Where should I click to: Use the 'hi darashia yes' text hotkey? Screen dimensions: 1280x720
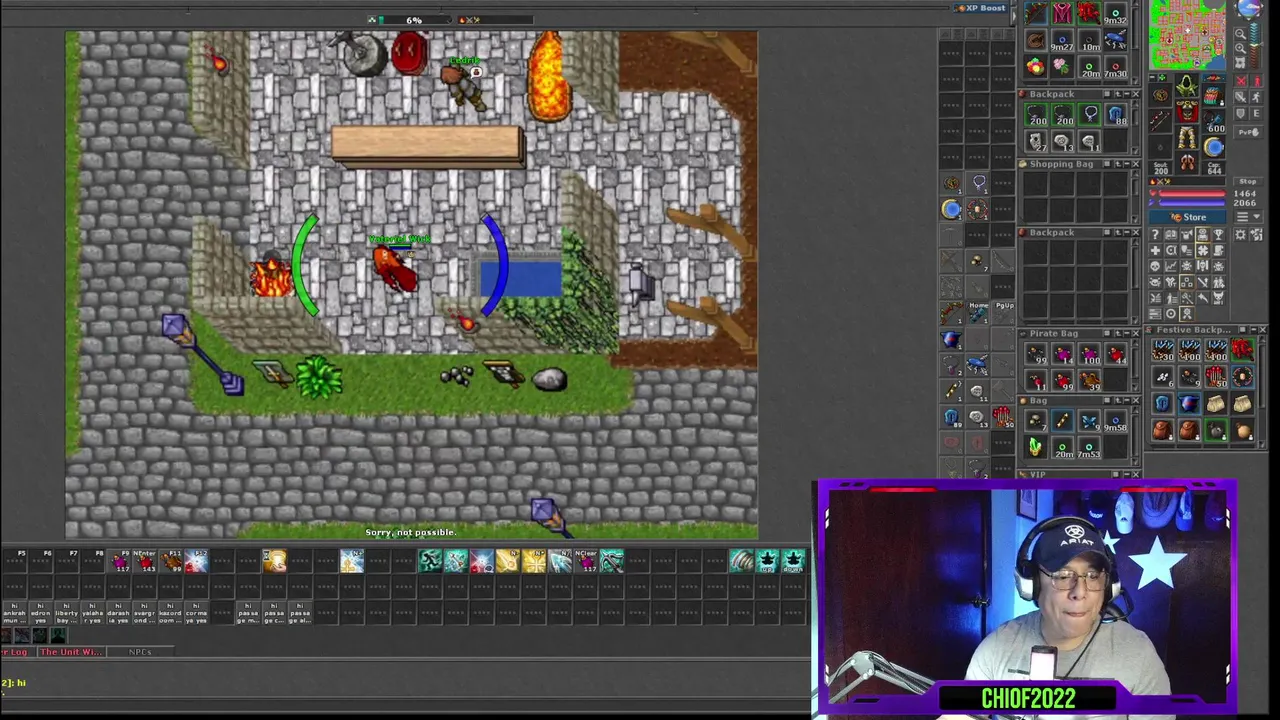click(x=119, y=613)
